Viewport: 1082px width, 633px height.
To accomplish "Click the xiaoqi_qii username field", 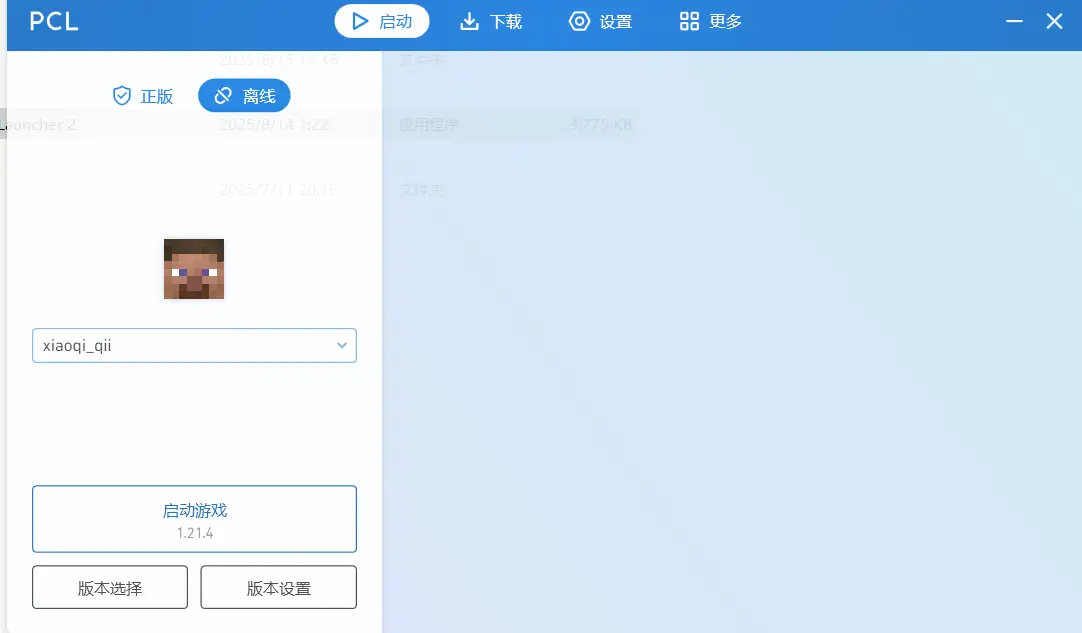I will [x=194, y=345].
